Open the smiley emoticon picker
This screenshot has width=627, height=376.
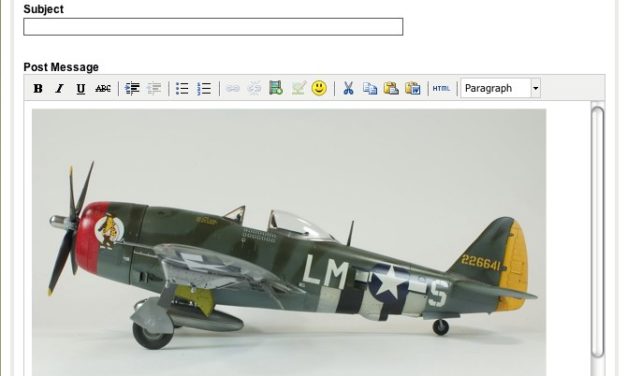(x=319, y=88)
